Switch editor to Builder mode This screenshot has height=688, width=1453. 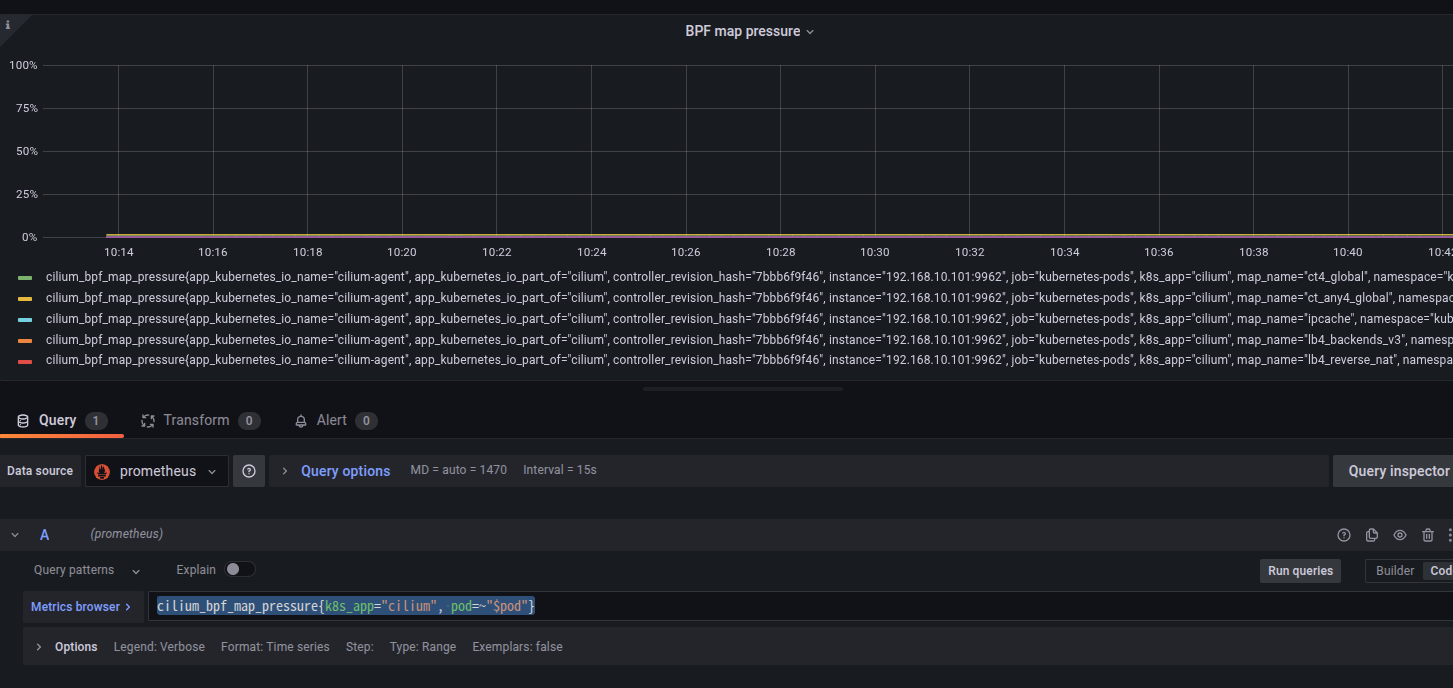(1395, 571)
